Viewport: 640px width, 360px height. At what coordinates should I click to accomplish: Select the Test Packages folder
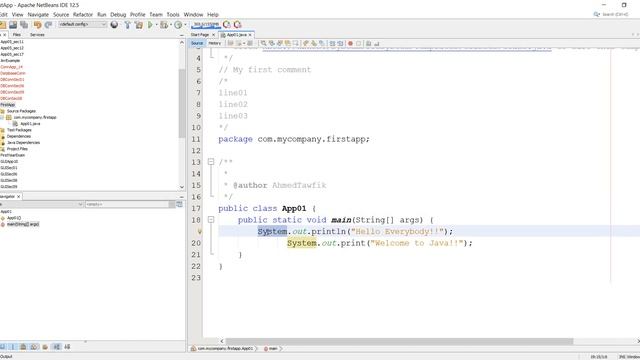click(x=19, y=130)
